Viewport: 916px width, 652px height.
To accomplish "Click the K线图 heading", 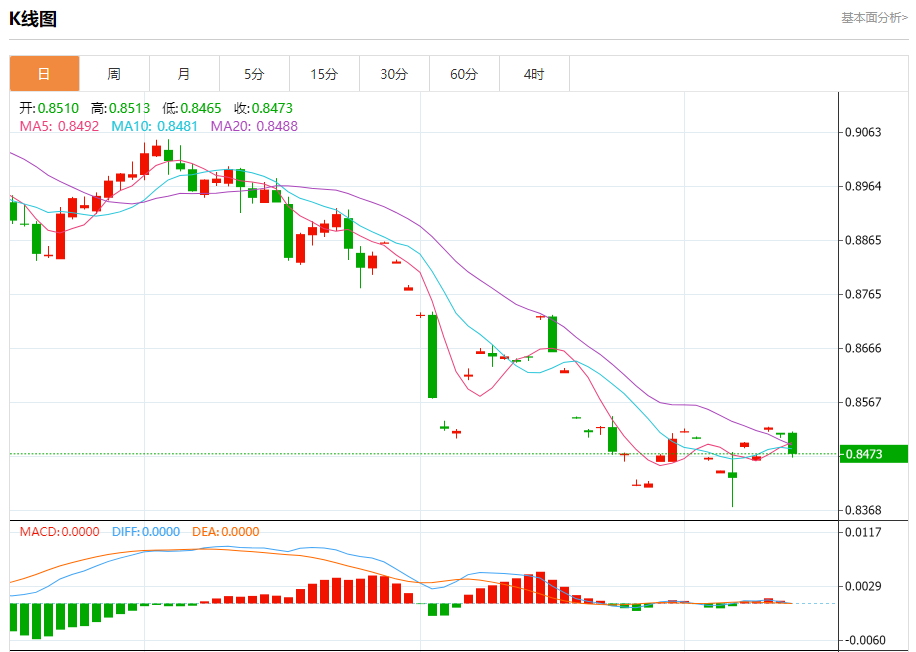I will (x=33, y=19).
